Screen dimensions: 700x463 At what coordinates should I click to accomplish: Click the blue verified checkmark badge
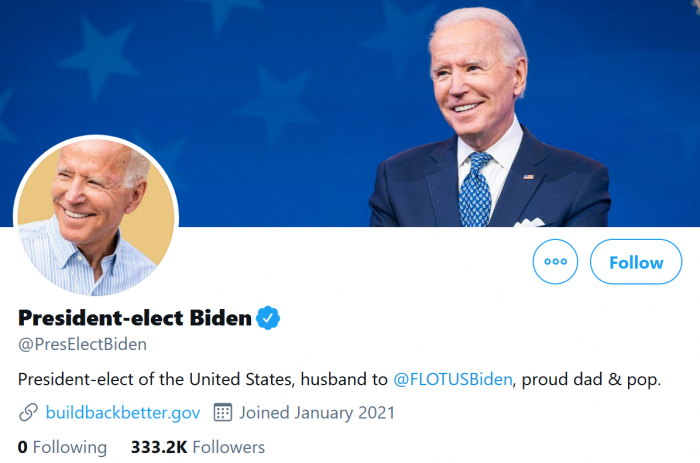(268, 319)
